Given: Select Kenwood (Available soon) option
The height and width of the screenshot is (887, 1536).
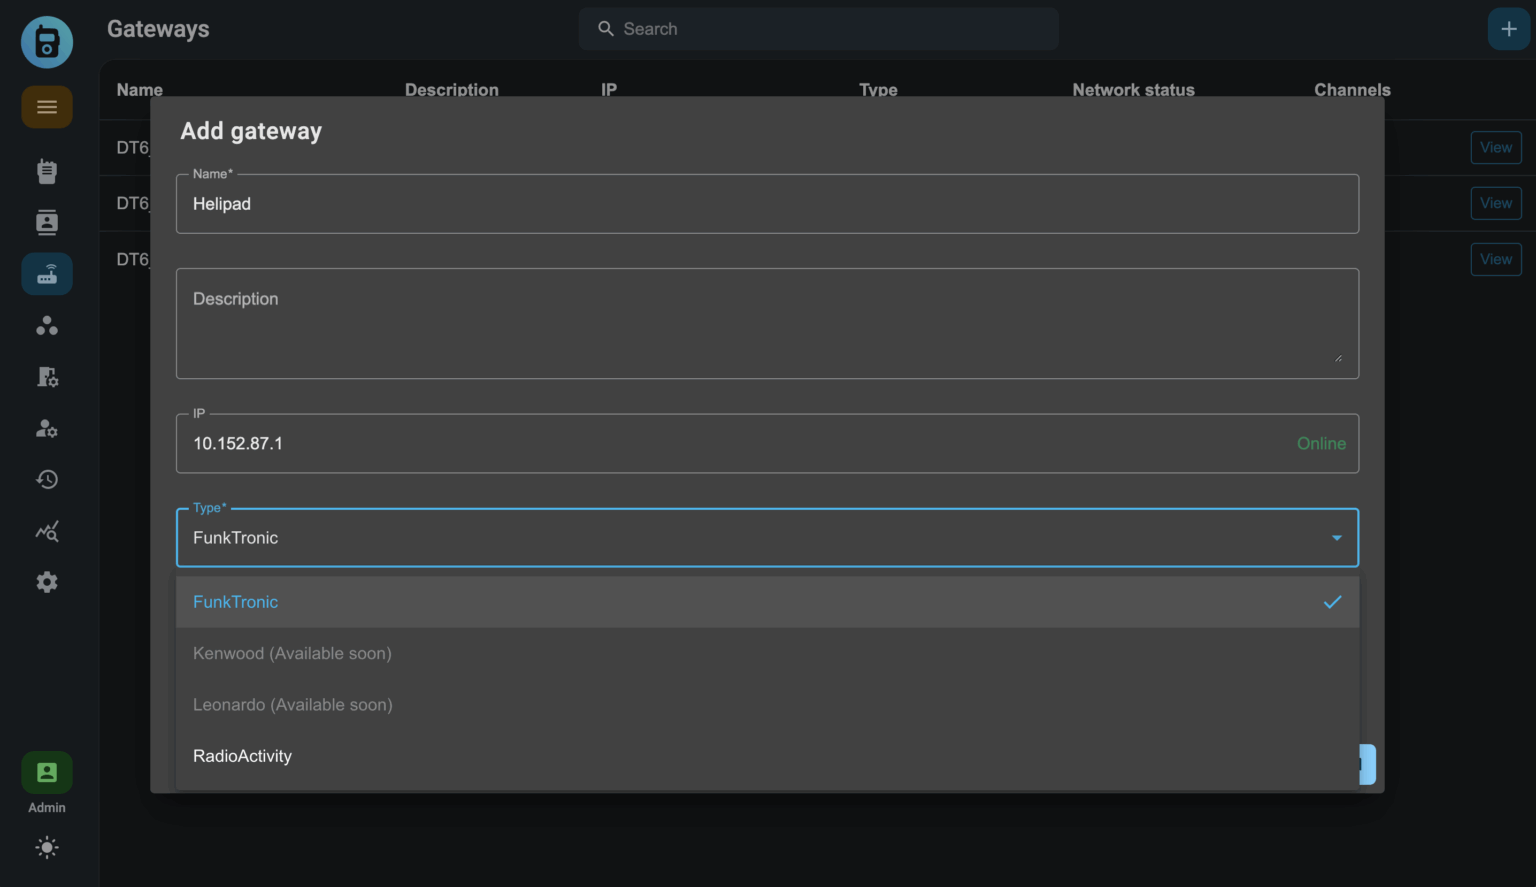Looking at the screenshot, I should [292, 653].
